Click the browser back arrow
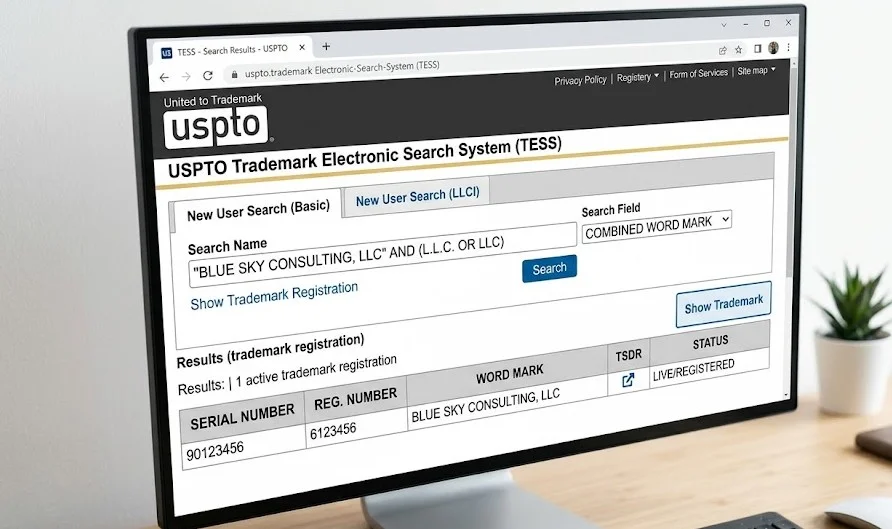The height and width of the screenshot is (529, 892). pyautogui.click(x=164, y=77)
